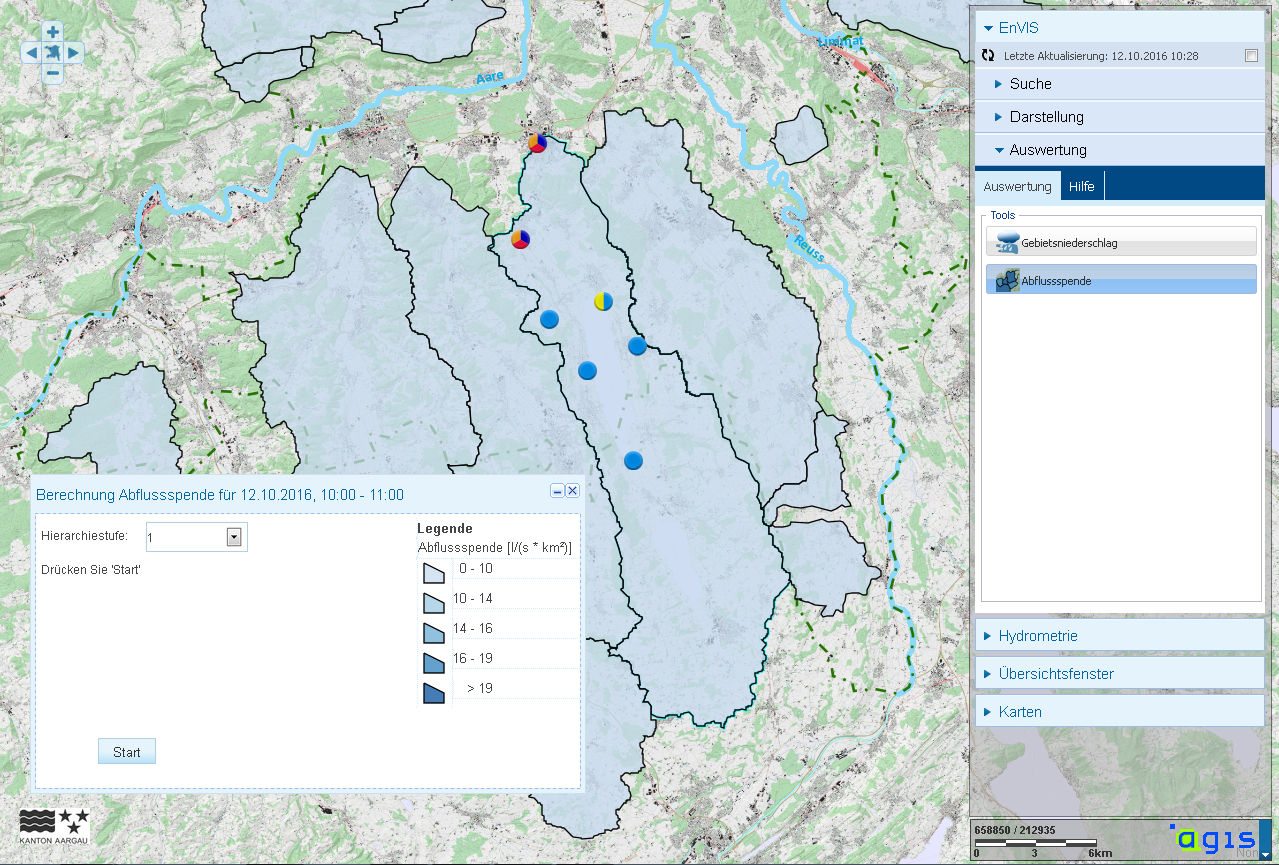
Task: Click the northernmost pie-chart station marker
Action: click(537, 143)
